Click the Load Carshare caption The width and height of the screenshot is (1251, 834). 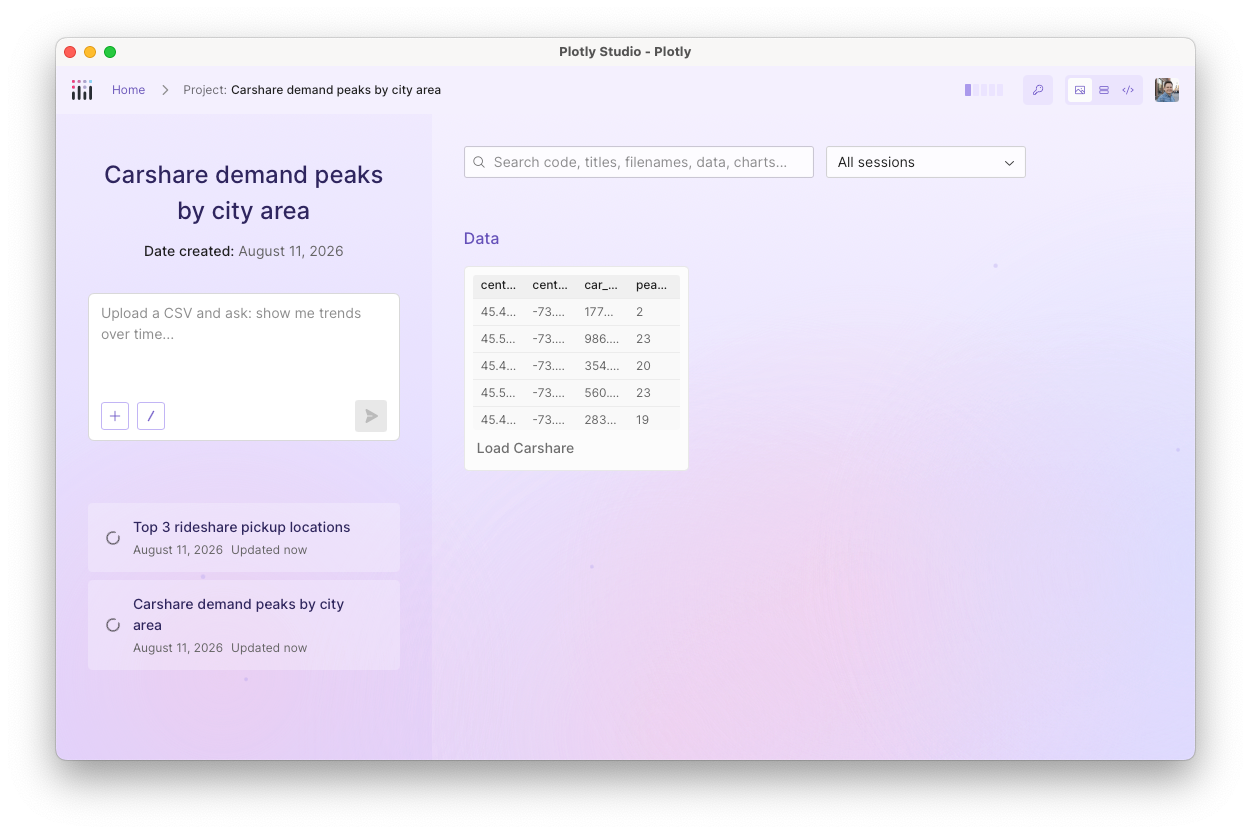pos(525,448)
